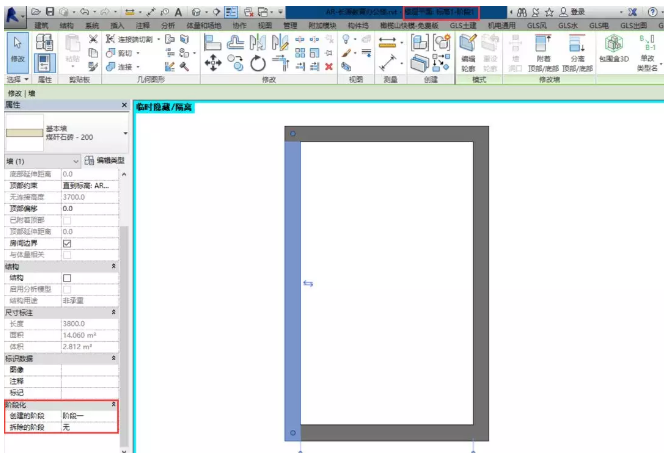Screen dimensions: 669x457
Task: Select the Rotate circular arrow tool
Action: click(258, 64)
